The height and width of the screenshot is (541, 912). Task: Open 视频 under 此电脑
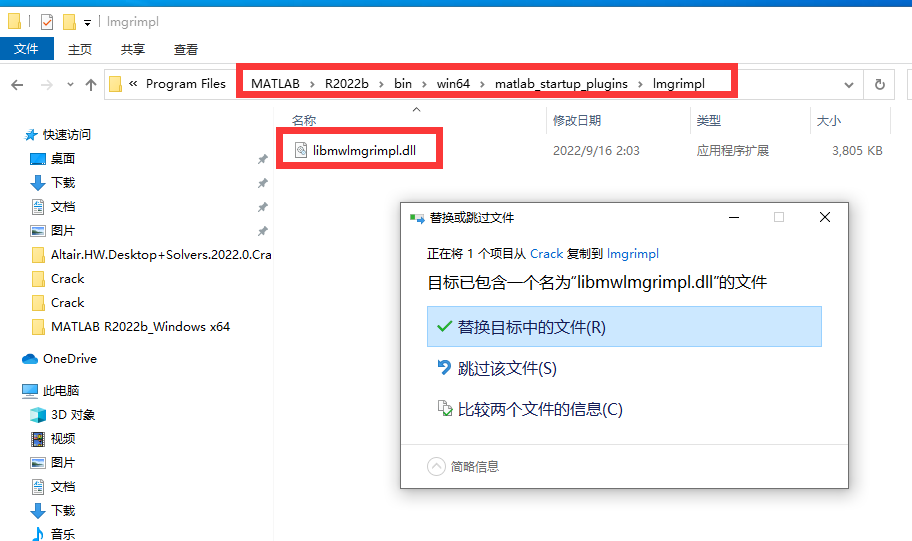pyautogui.click(x=62, y=439)
